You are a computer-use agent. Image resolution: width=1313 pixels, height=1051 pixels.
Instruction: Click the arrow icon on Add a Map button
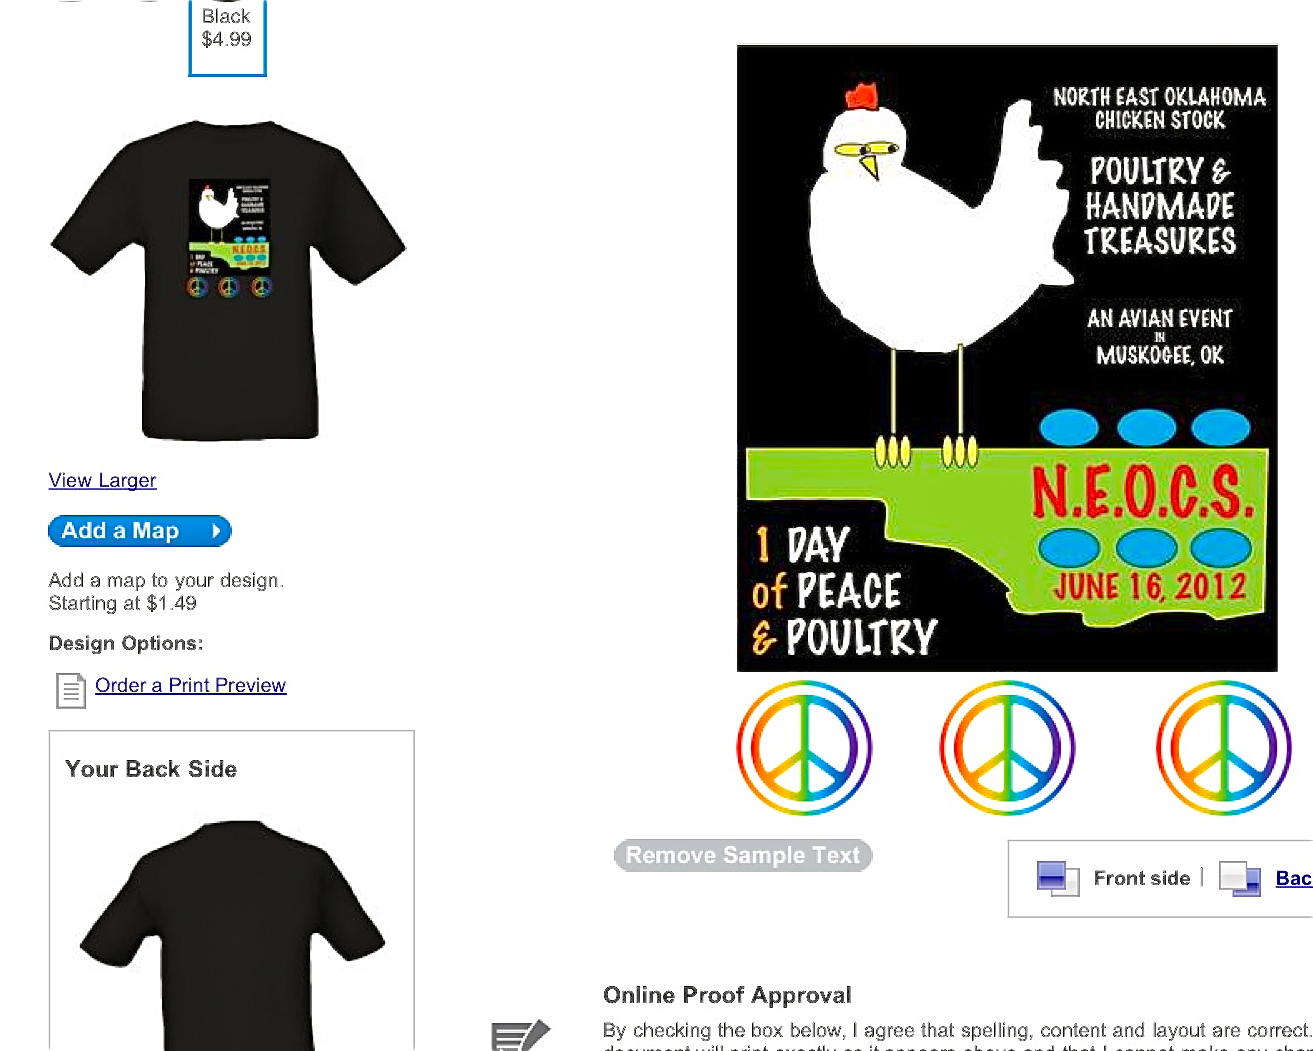(x=215, y=531)
